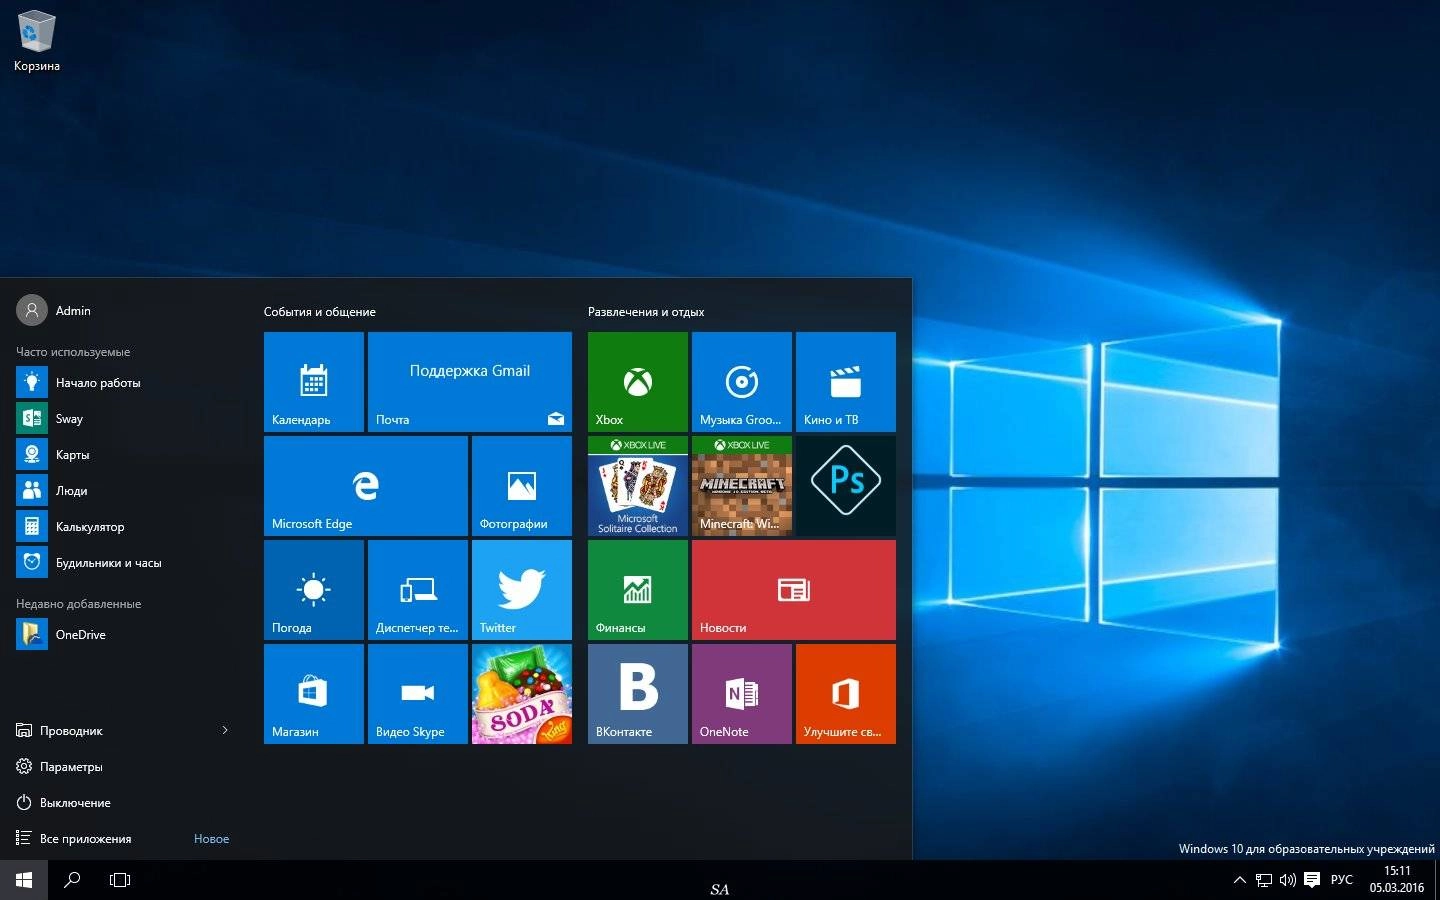Image resolution: width=1440 pixels, height=900 pixels.
Task: Click the Развлечения и отдых group title
Action: click(x=646, y=312)
